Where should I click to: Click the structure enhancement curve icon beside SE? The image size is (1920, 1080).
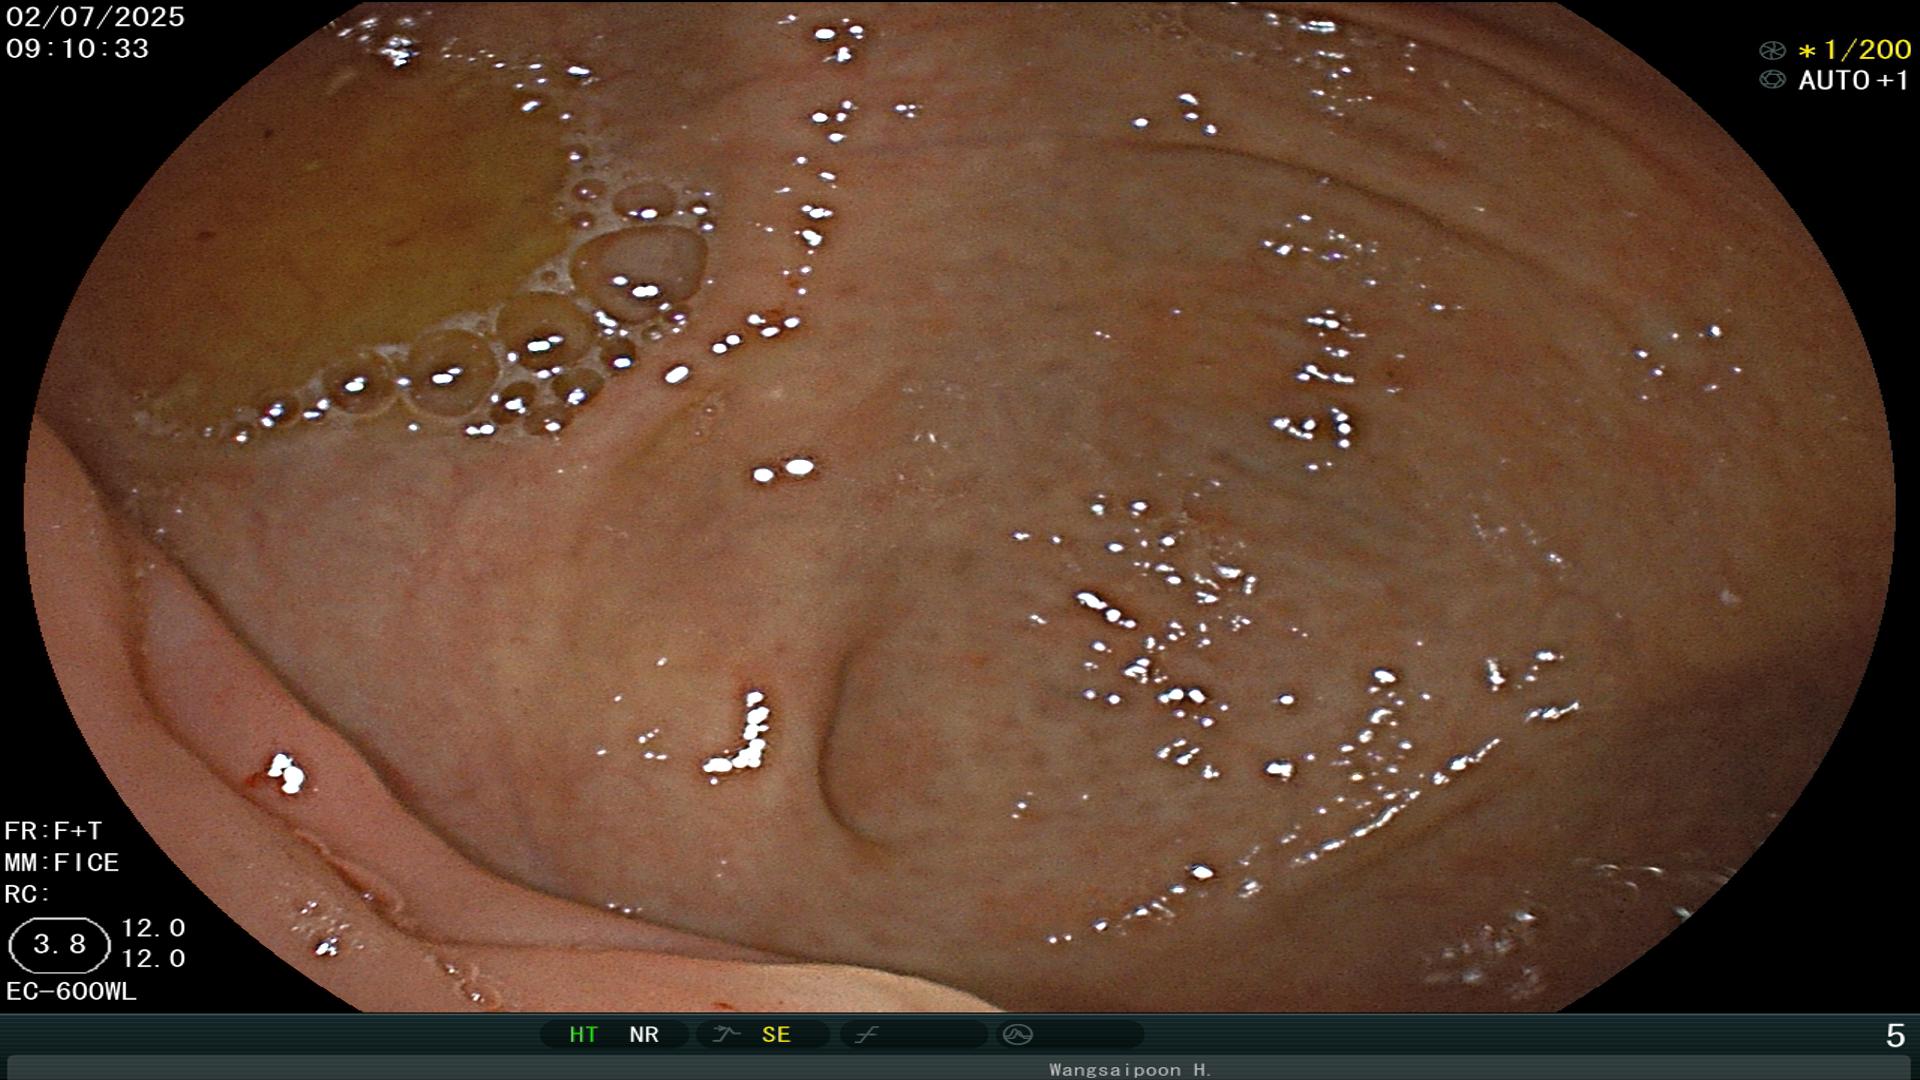click(x=726, y=1034)
